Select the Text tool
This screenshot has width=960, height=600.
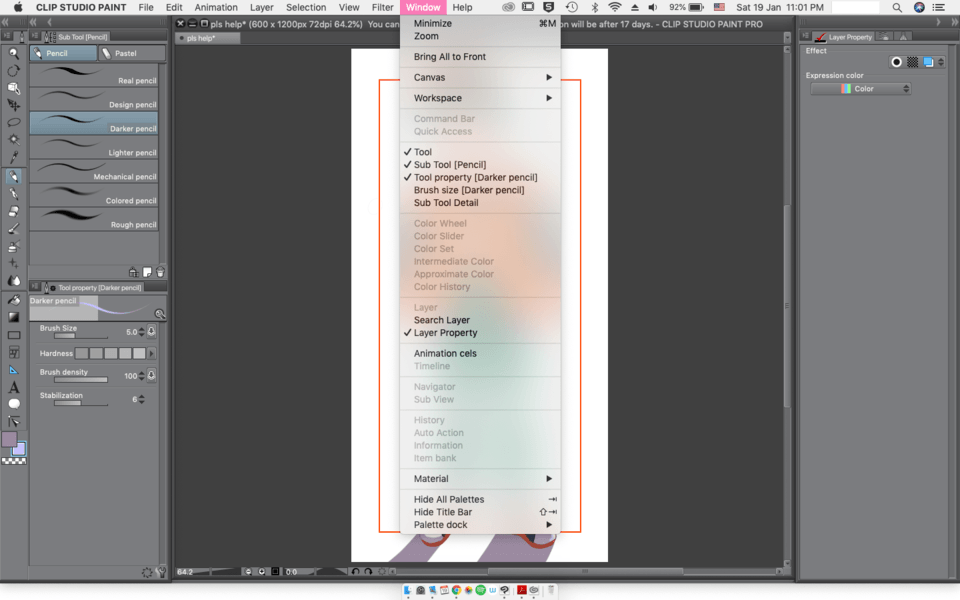coord(14,387)
